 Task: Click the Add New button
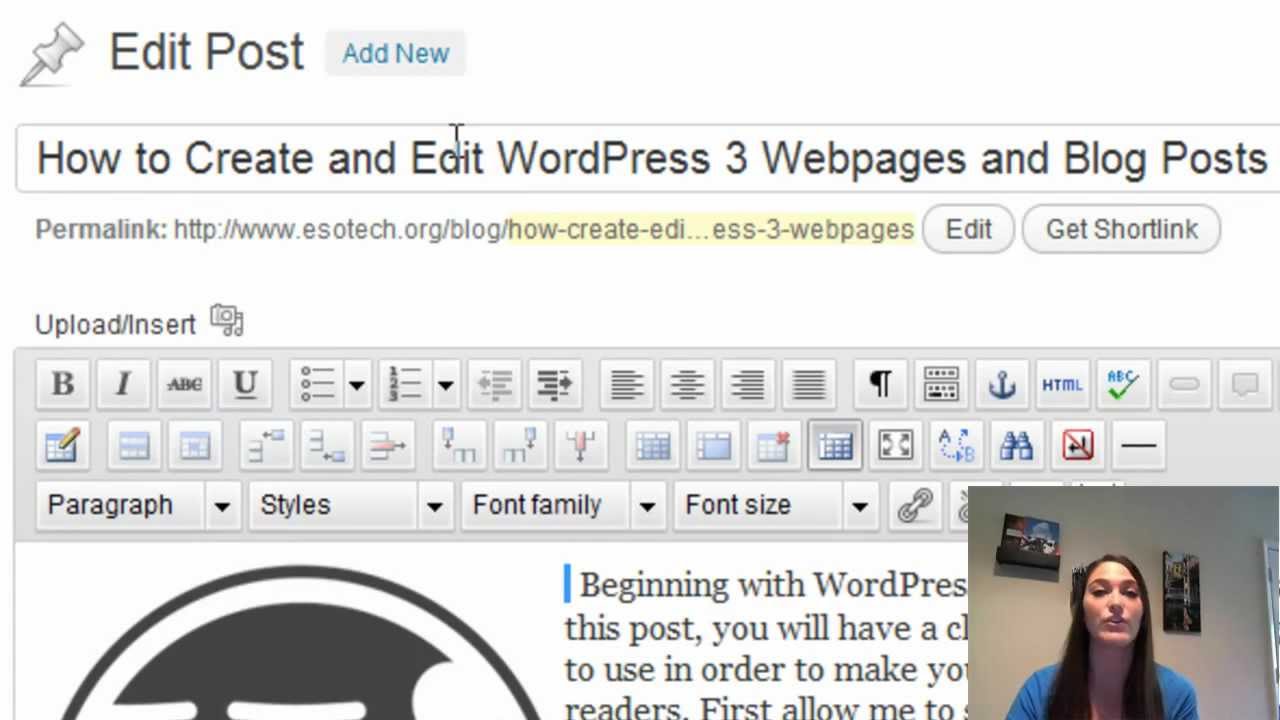tap(396, 53)
